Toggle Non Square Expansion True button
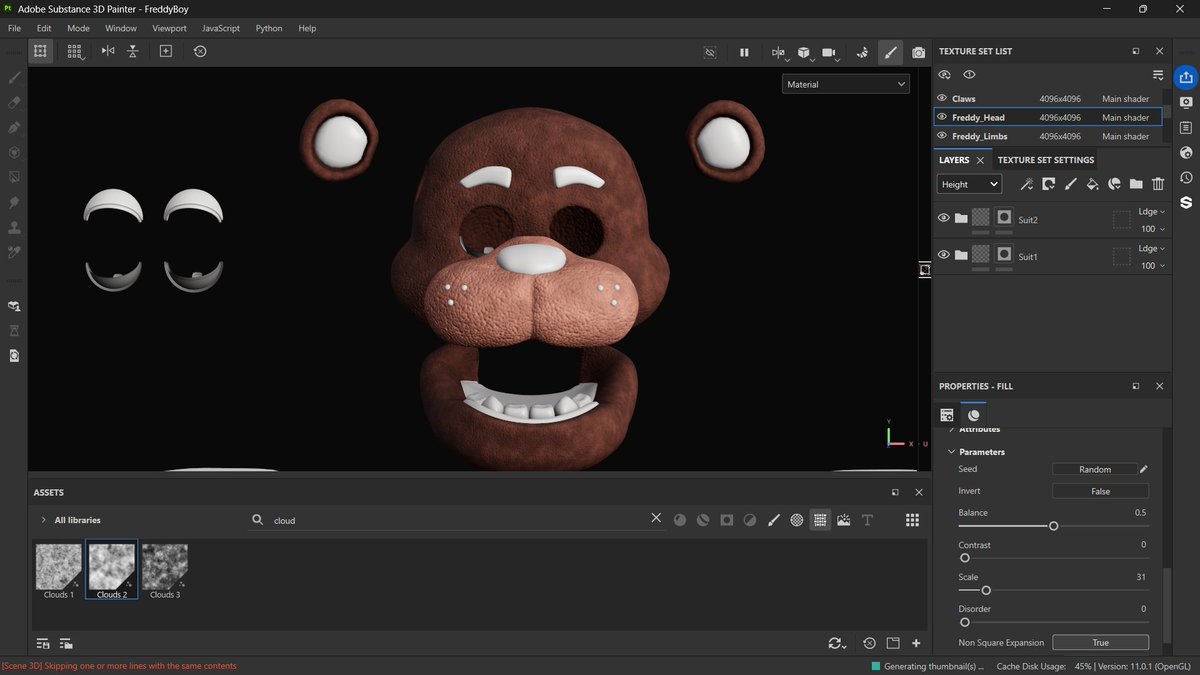 tap(1100, 643)
